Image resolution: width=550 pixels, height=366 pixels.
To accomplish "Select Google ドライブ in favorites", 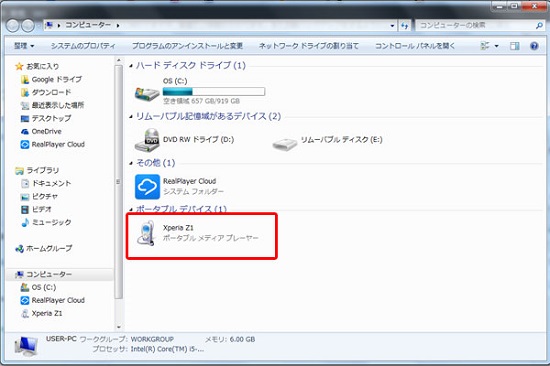I will tap(51, 79).
